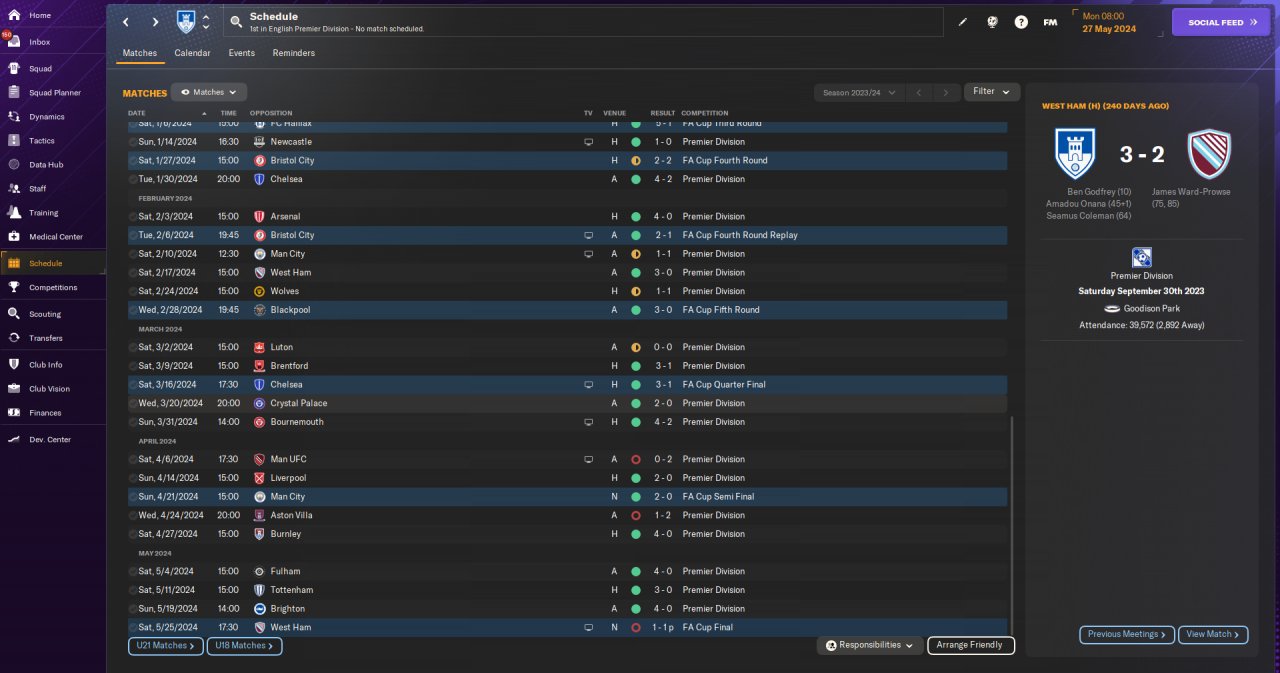Image resolution: width=1280 pixels, height=673 pixels.
Task: Click the Tottenham opposition name
Action: point(291,590)
